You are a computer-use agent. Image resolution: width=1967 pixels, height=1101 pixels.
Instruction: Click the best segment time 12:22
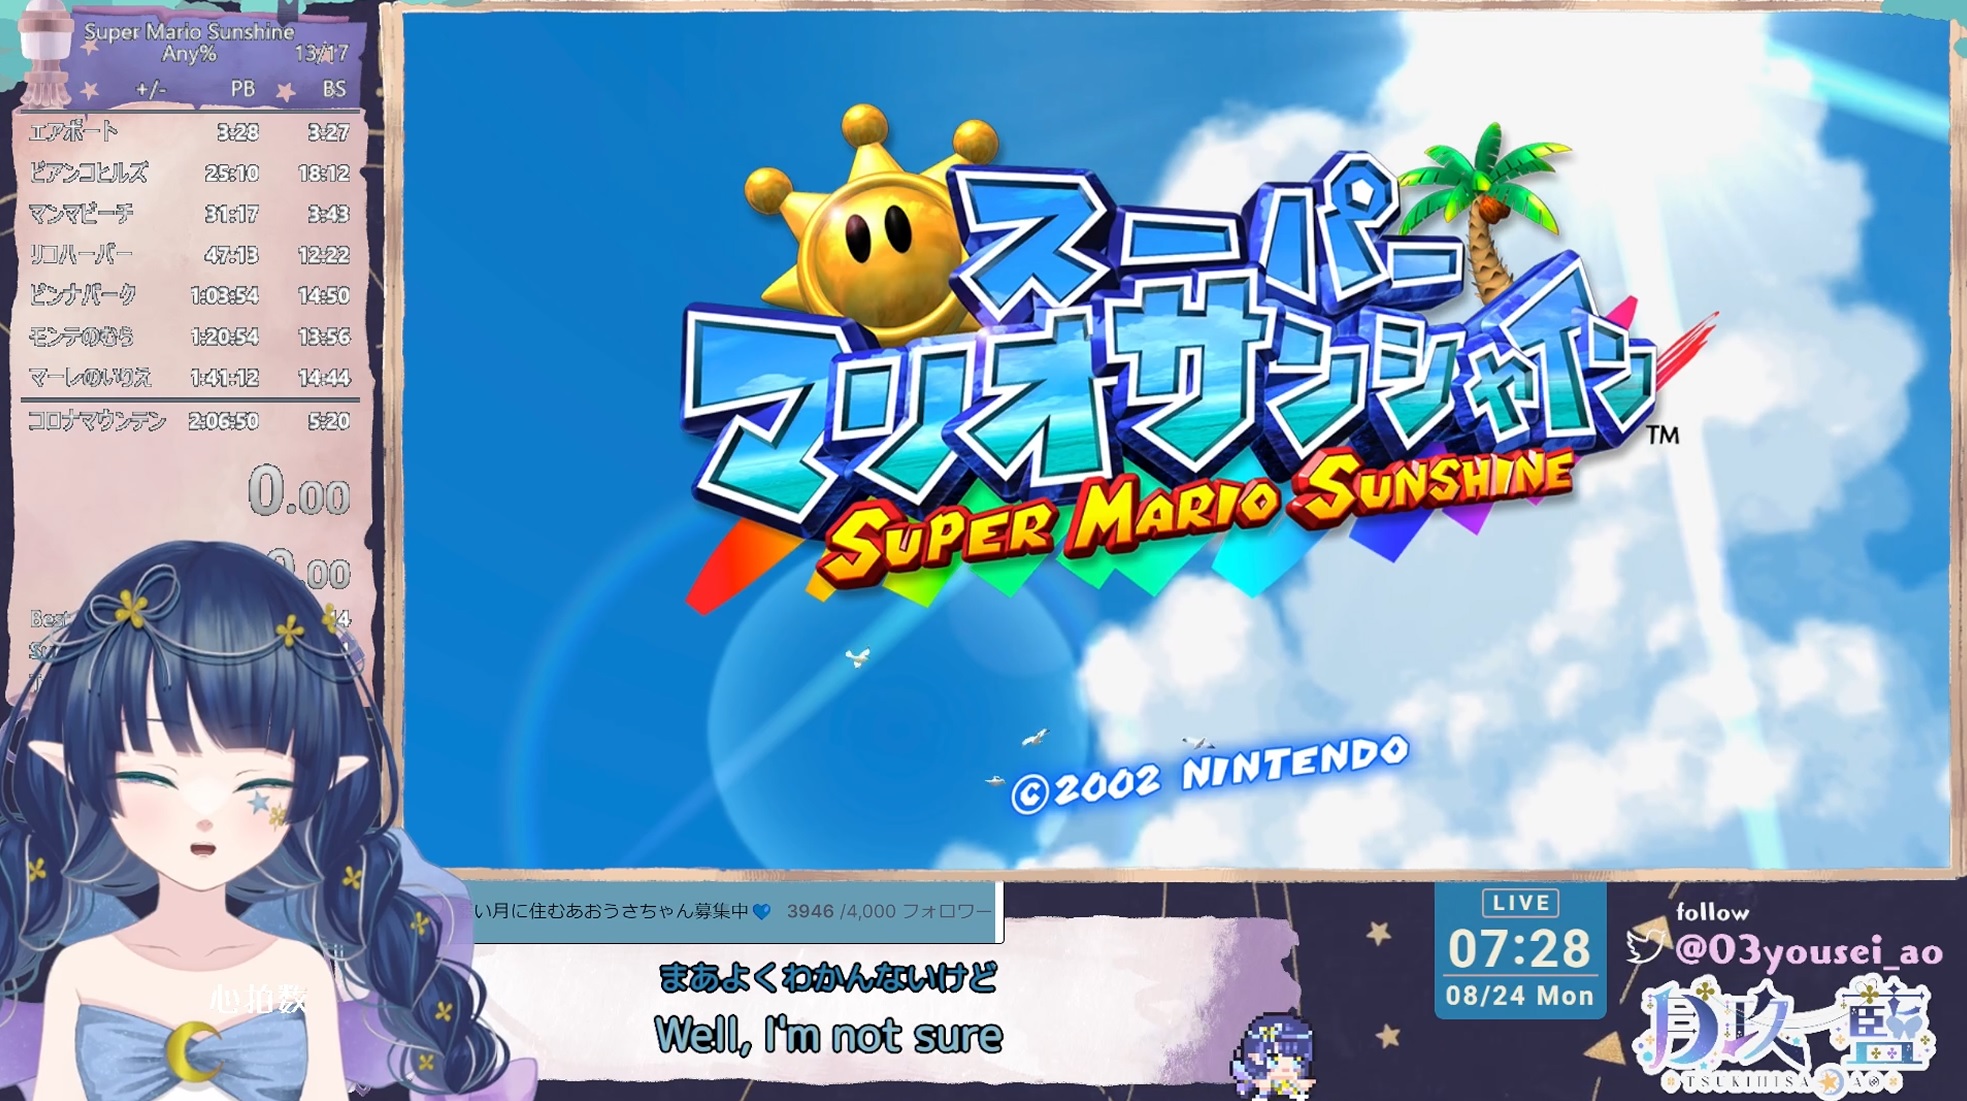coord(324,255)
